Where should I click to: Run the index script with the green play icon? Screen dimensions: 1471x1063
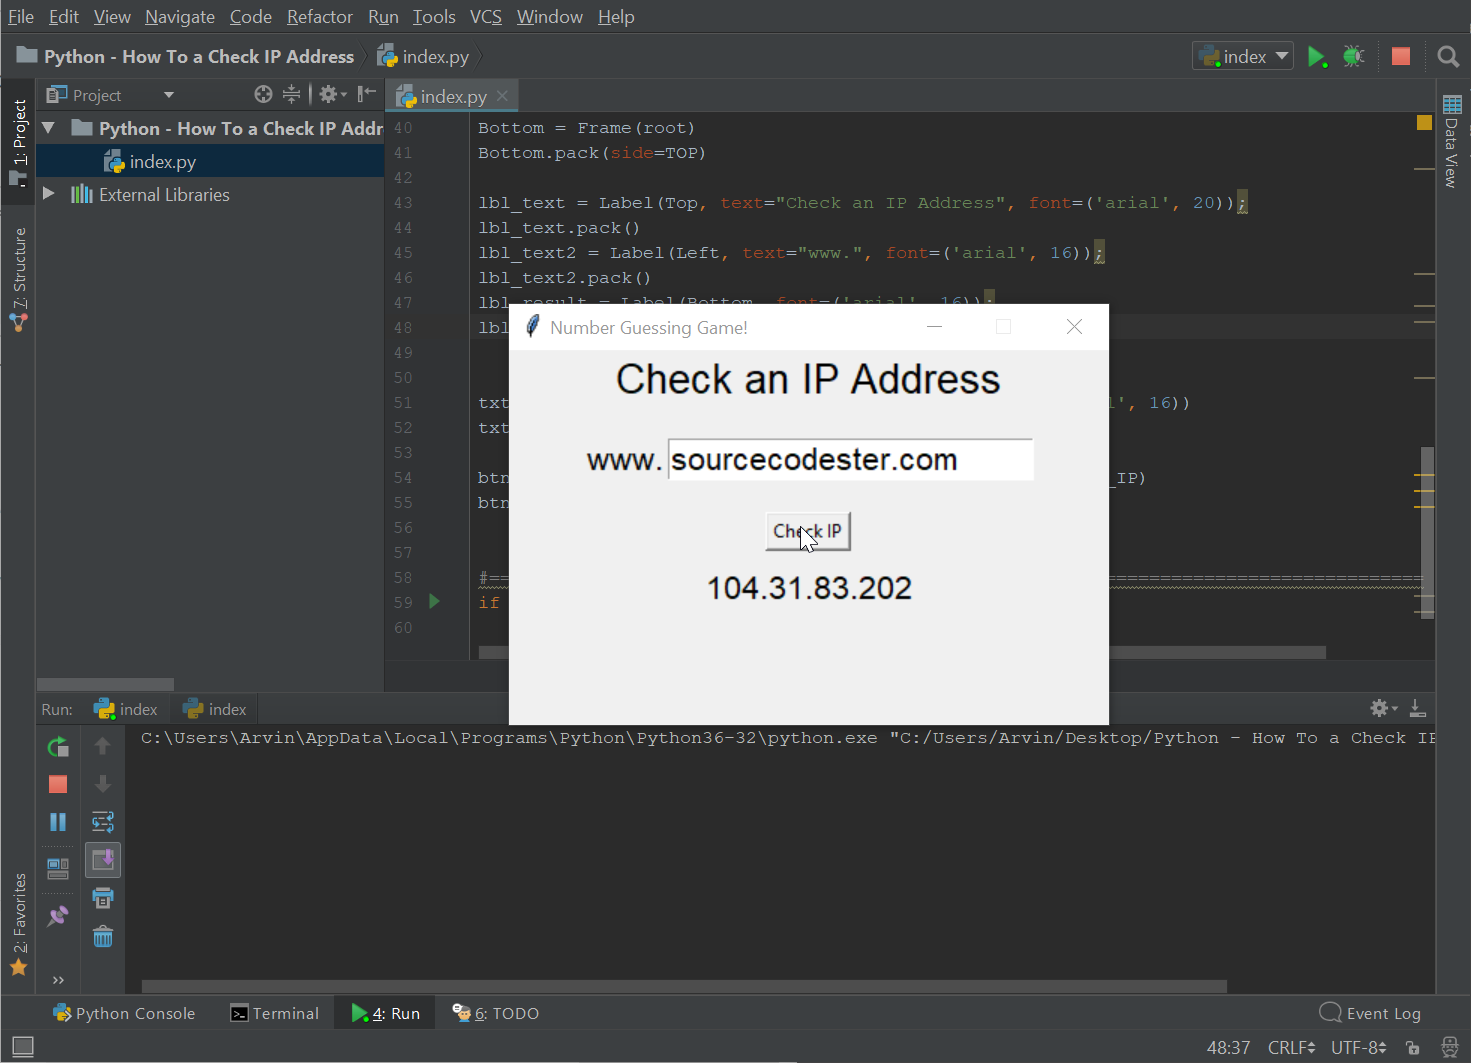1318,56
